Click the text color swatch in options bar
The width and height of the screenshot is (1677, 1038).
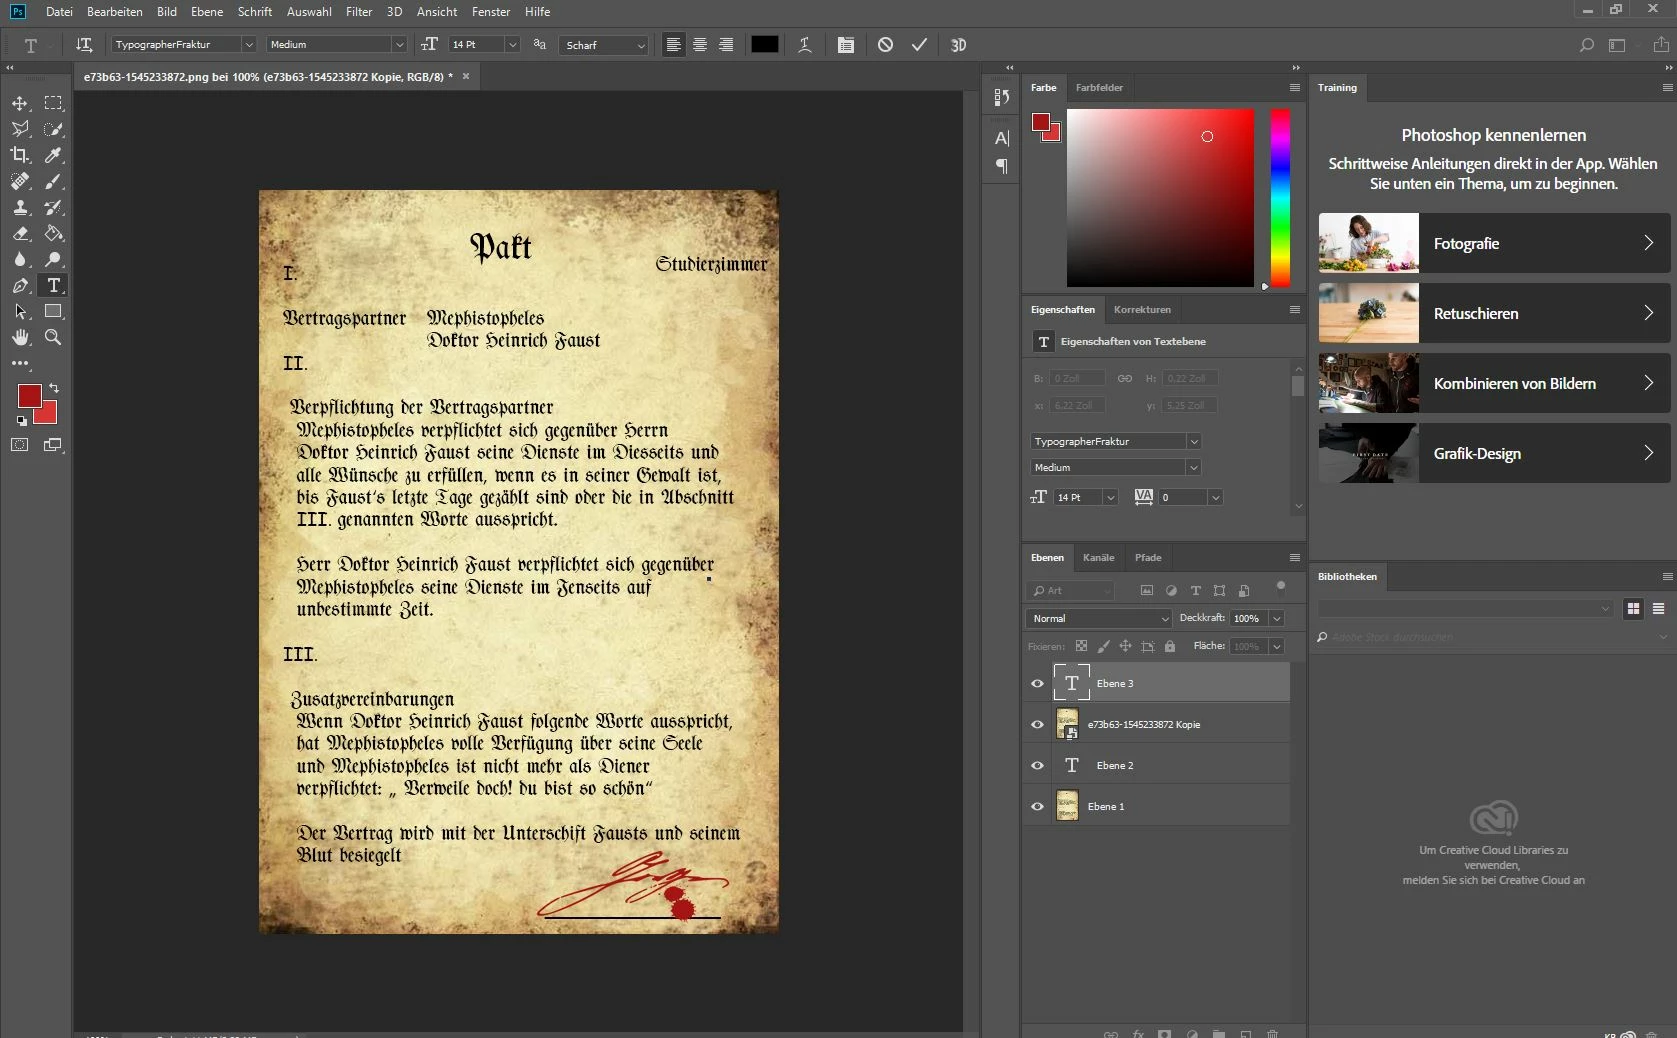pyautogui.click(x=765, y=45)
